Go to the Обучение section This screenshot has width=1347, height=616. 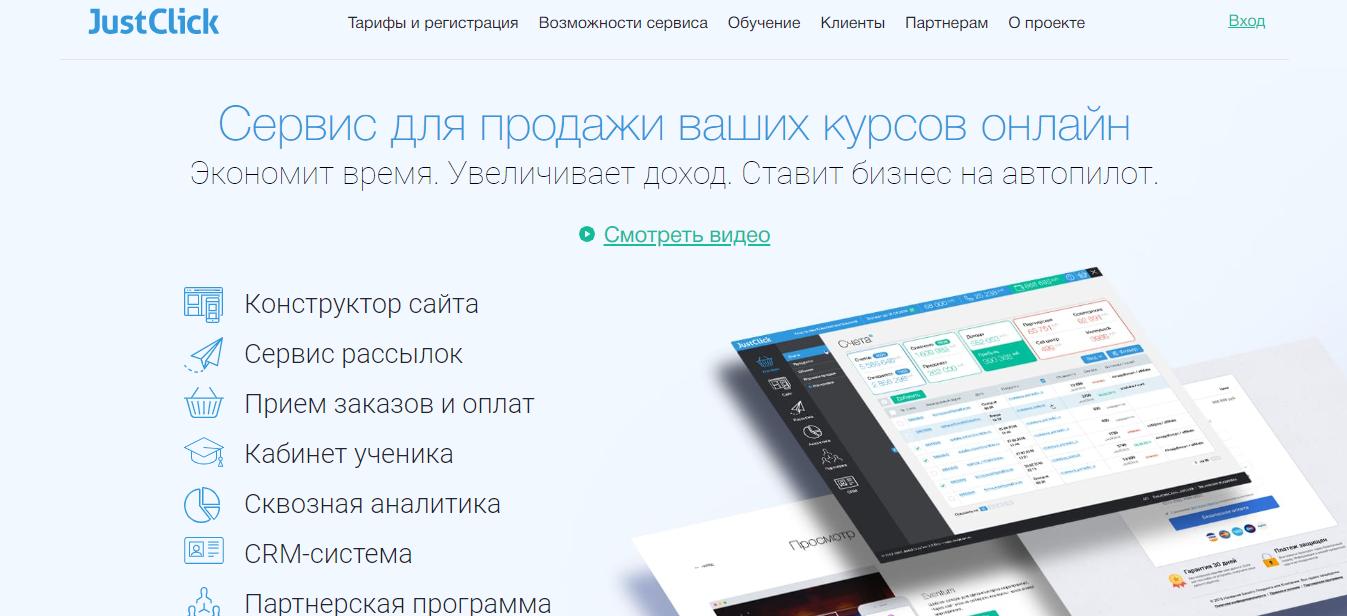[x=764, y=23]
